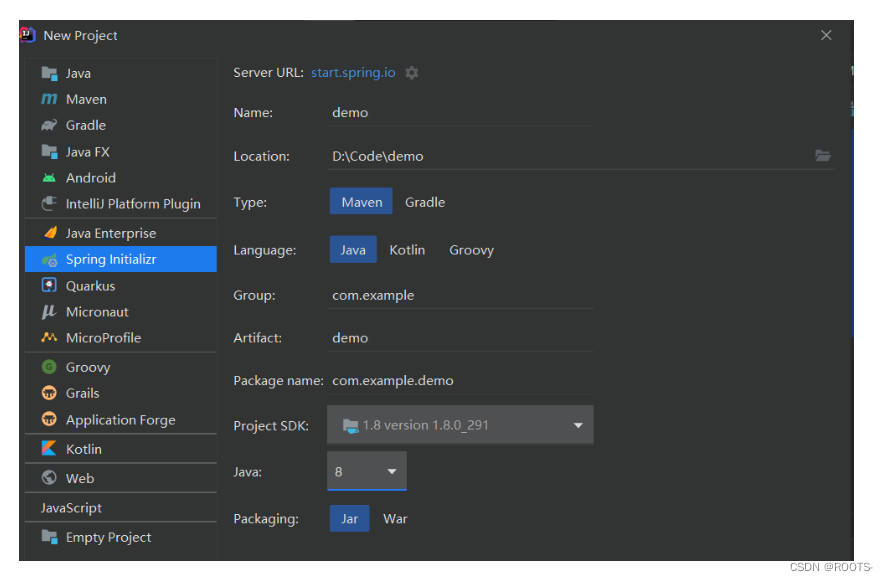The image size is (888, 581).
Task: Select Web project category
Action: (x=121, y=478)
